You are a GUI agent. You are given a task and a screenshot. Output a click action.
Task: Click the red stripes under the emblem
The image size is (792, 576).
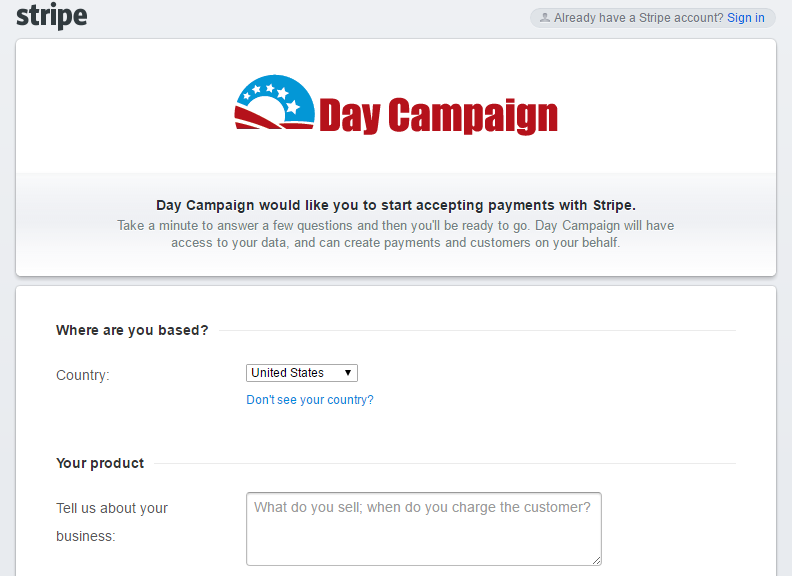pos(268,119)
